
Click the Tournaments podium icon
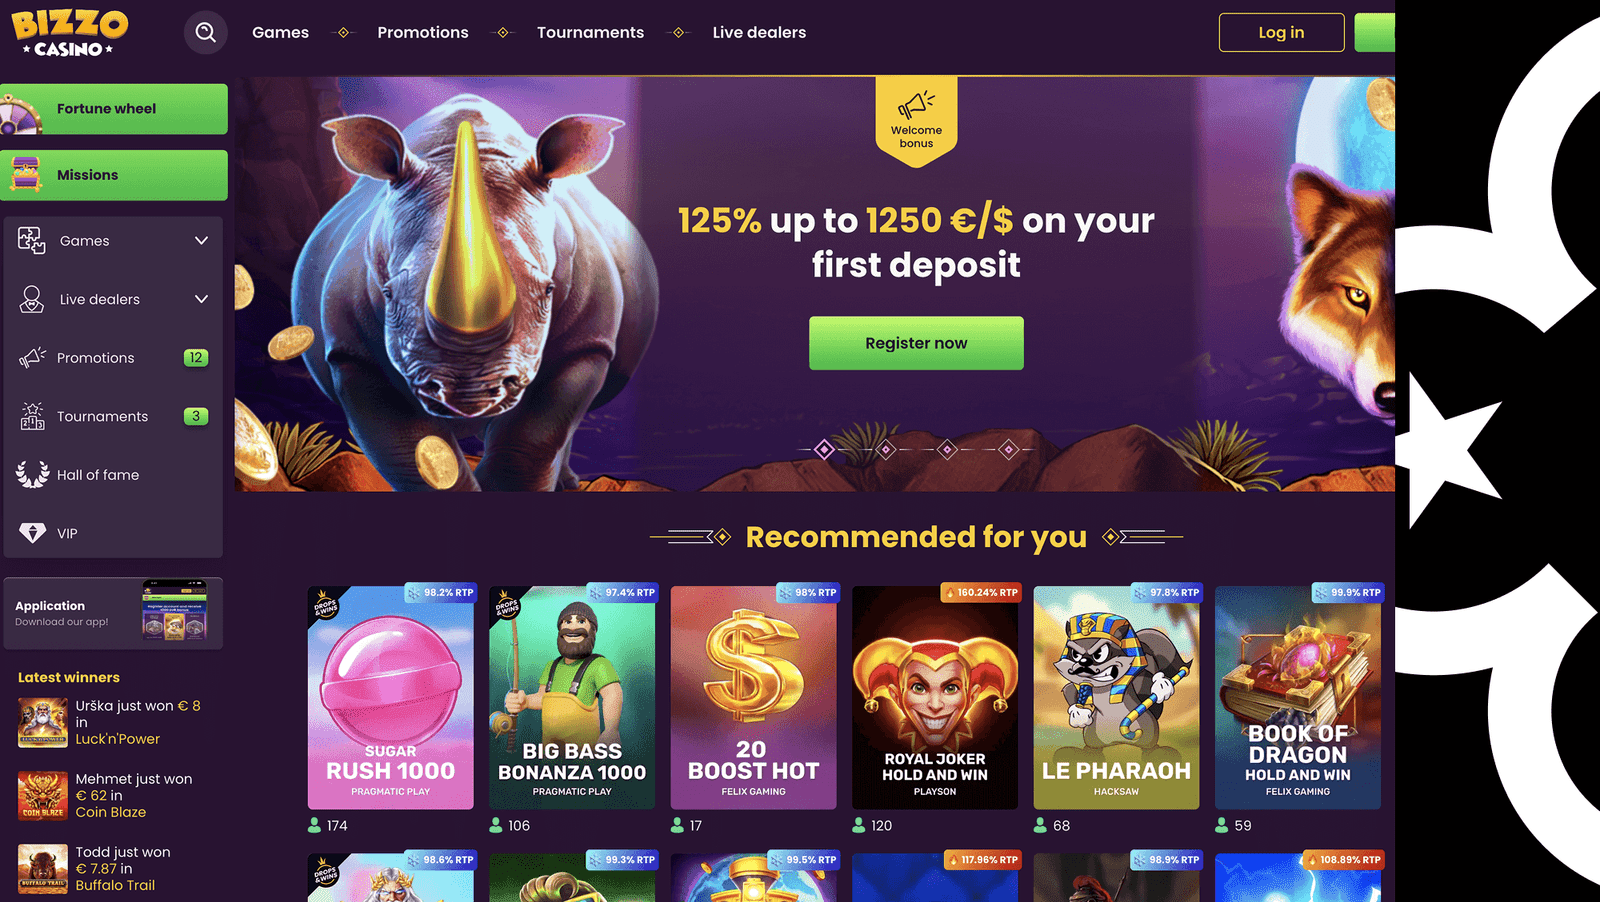click(x=32, y=416)
